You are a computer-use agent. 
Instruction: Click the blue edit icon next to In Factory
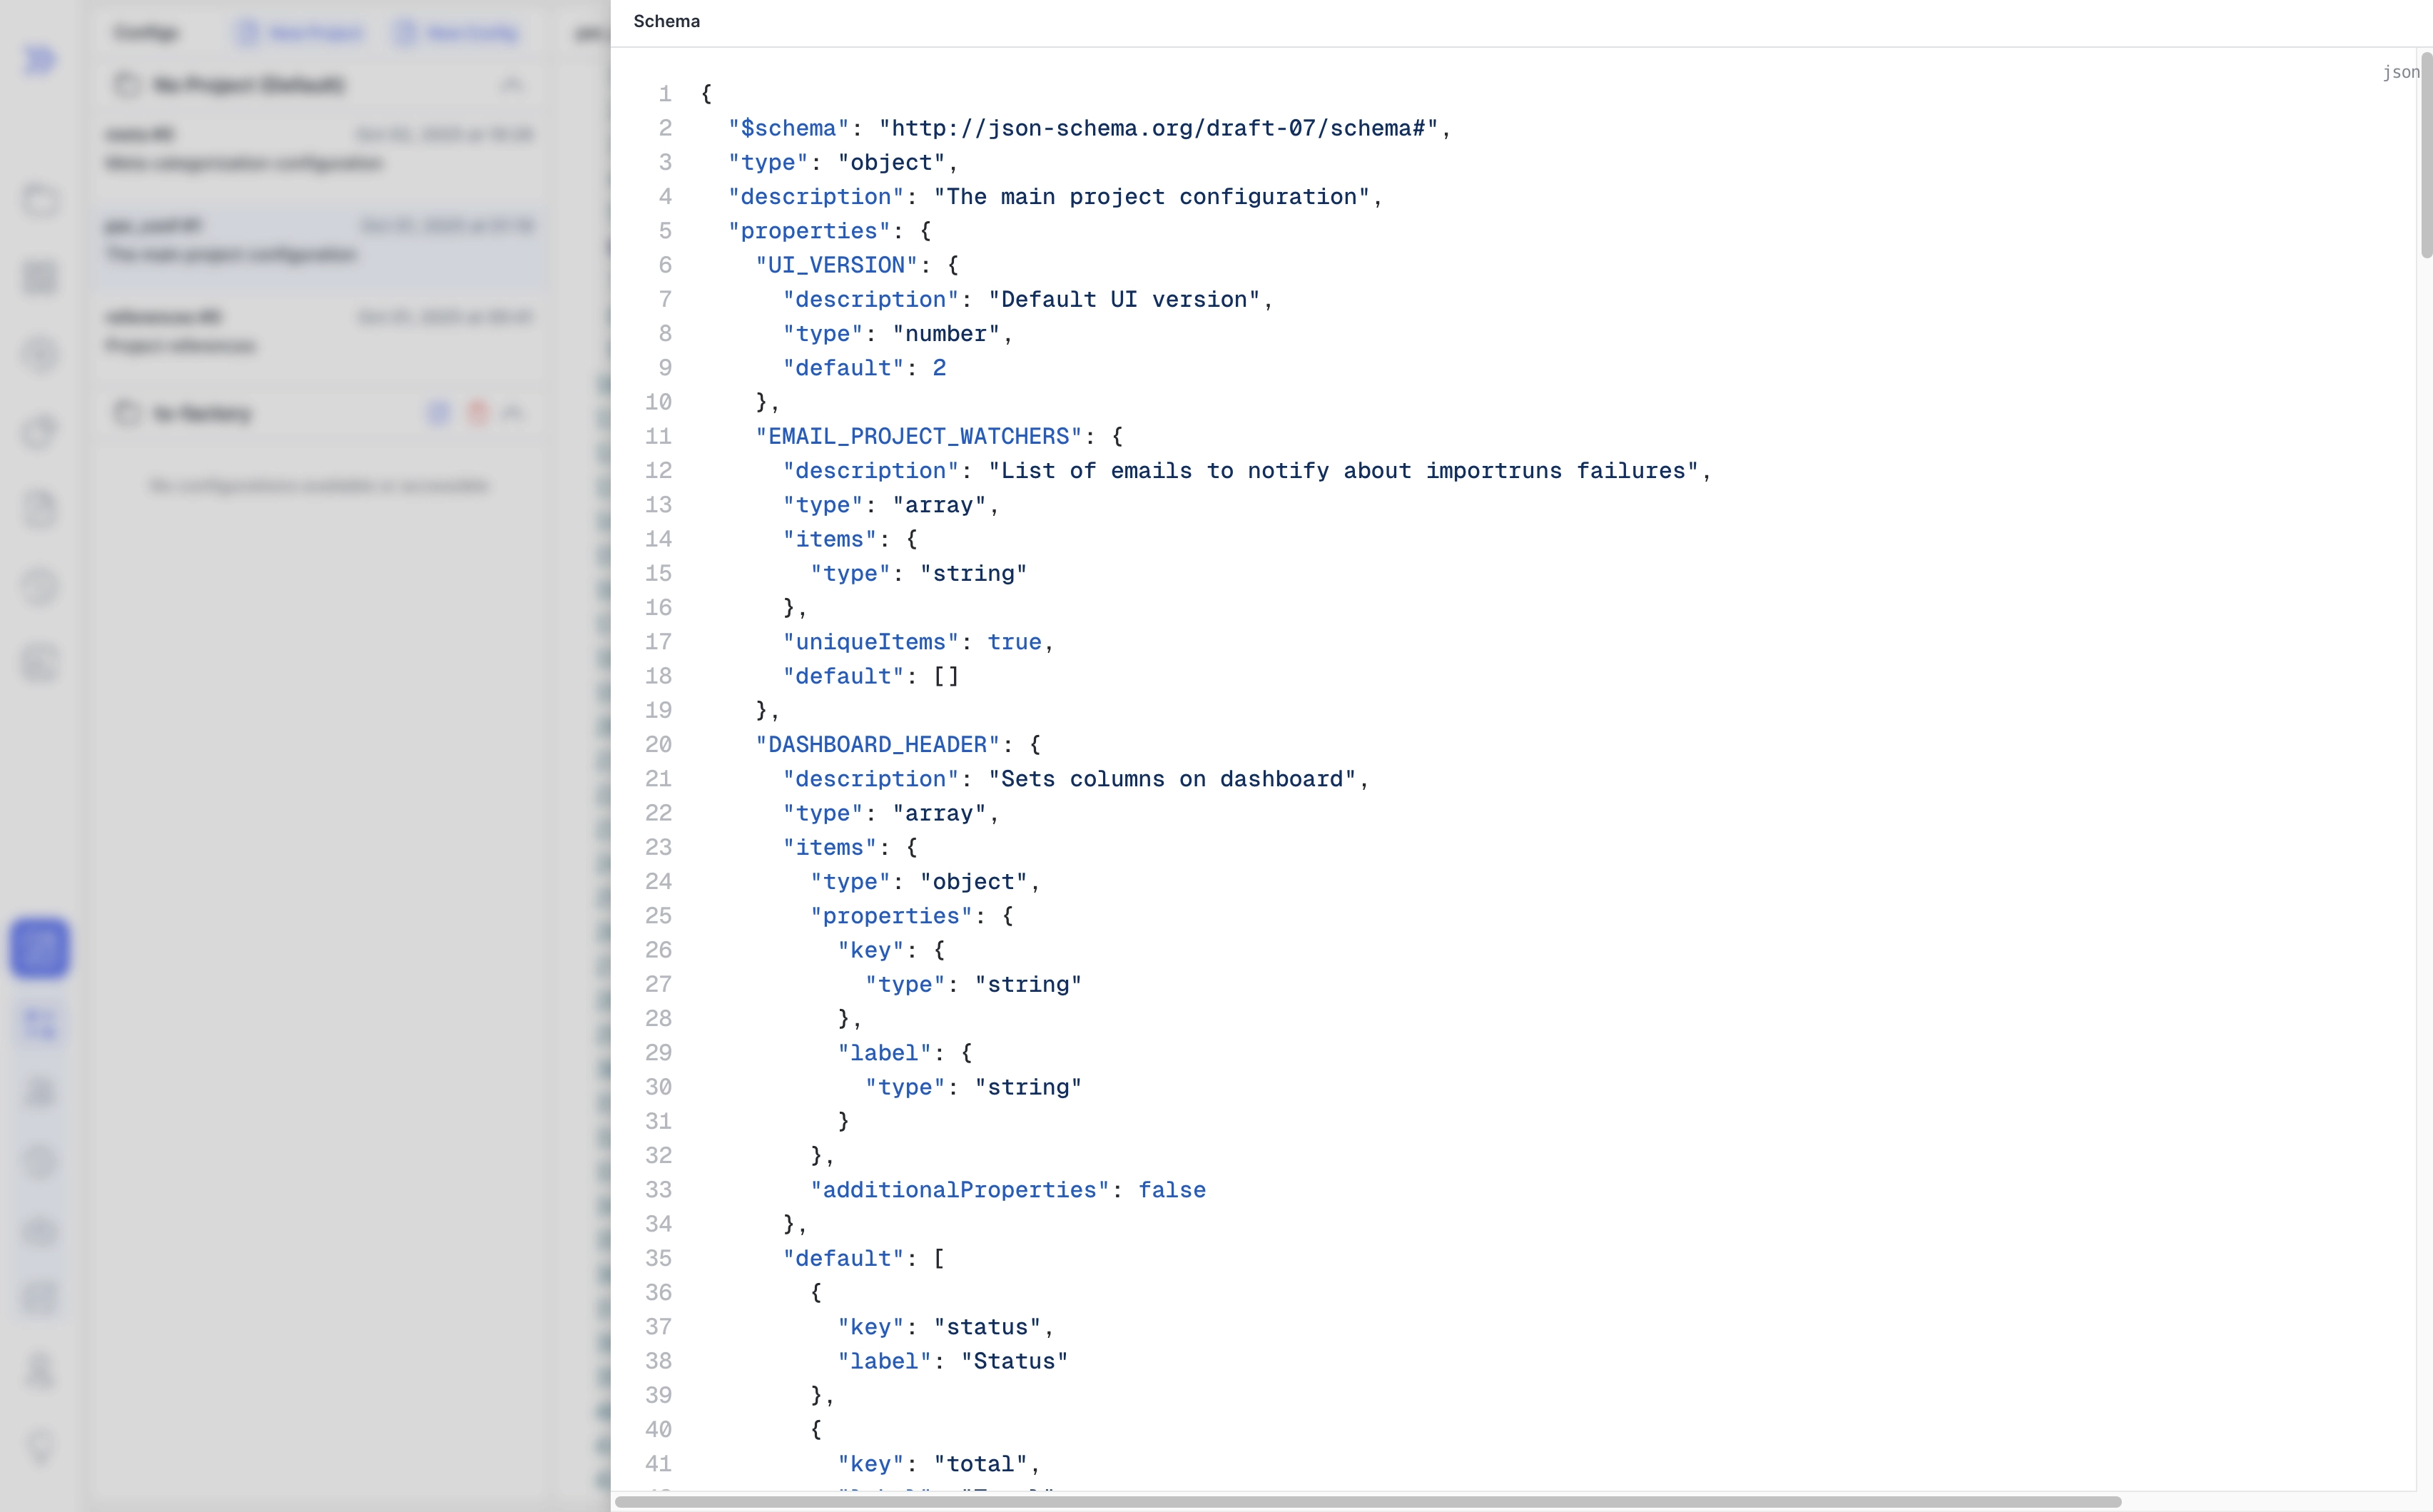(438, 412)
